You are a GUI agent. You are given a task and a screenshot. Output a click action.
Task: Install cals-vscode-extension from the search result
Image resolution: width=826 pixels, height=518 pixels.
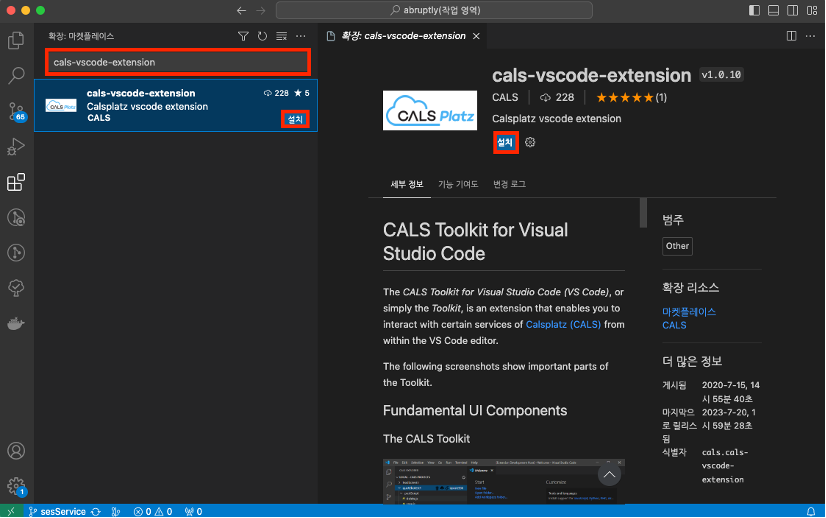point(295,120)
